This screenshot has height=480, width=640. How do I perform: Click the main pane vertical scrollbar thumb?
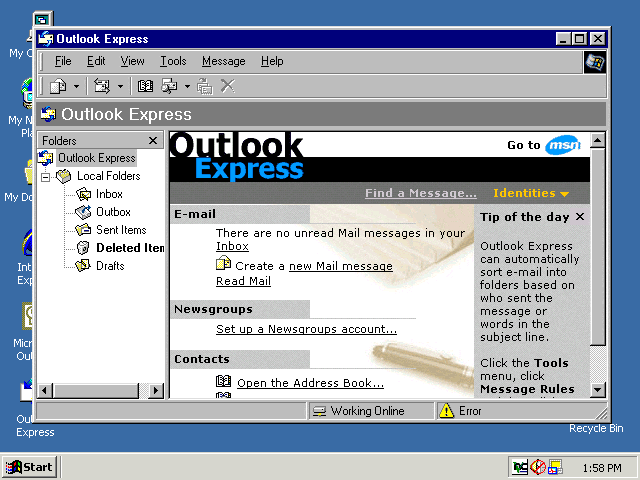coord(598,248)
